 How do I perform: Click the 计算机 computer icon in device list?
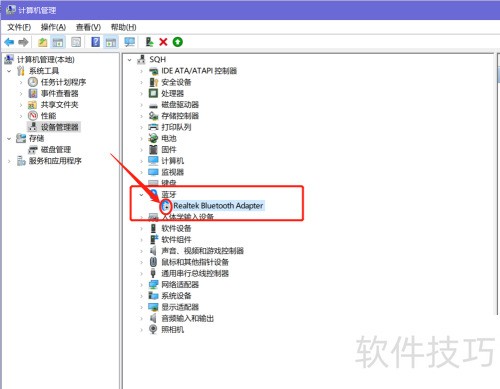pyautogui.click(x=153, y=161)
